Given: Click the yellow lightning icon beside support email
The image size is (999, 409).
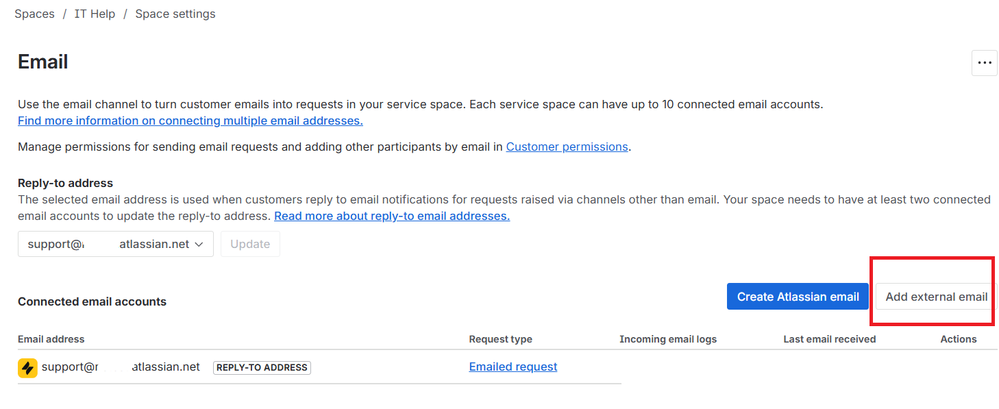Looking at the screenshot, I should coord(27,368).
